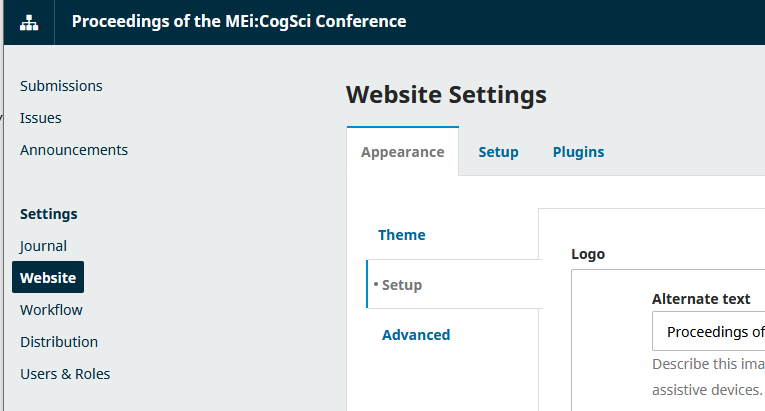Switch to the Plugins tab

tap(578, 152)
